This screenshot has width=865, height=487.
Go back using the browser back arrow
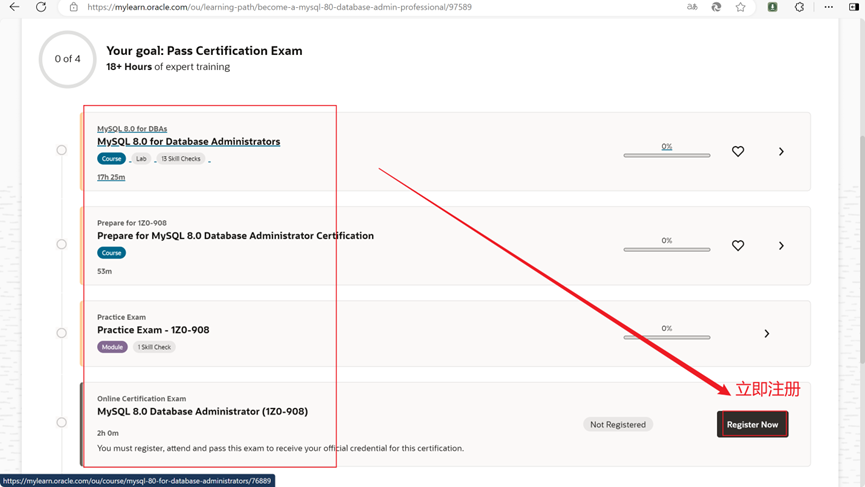click(14, 7)
